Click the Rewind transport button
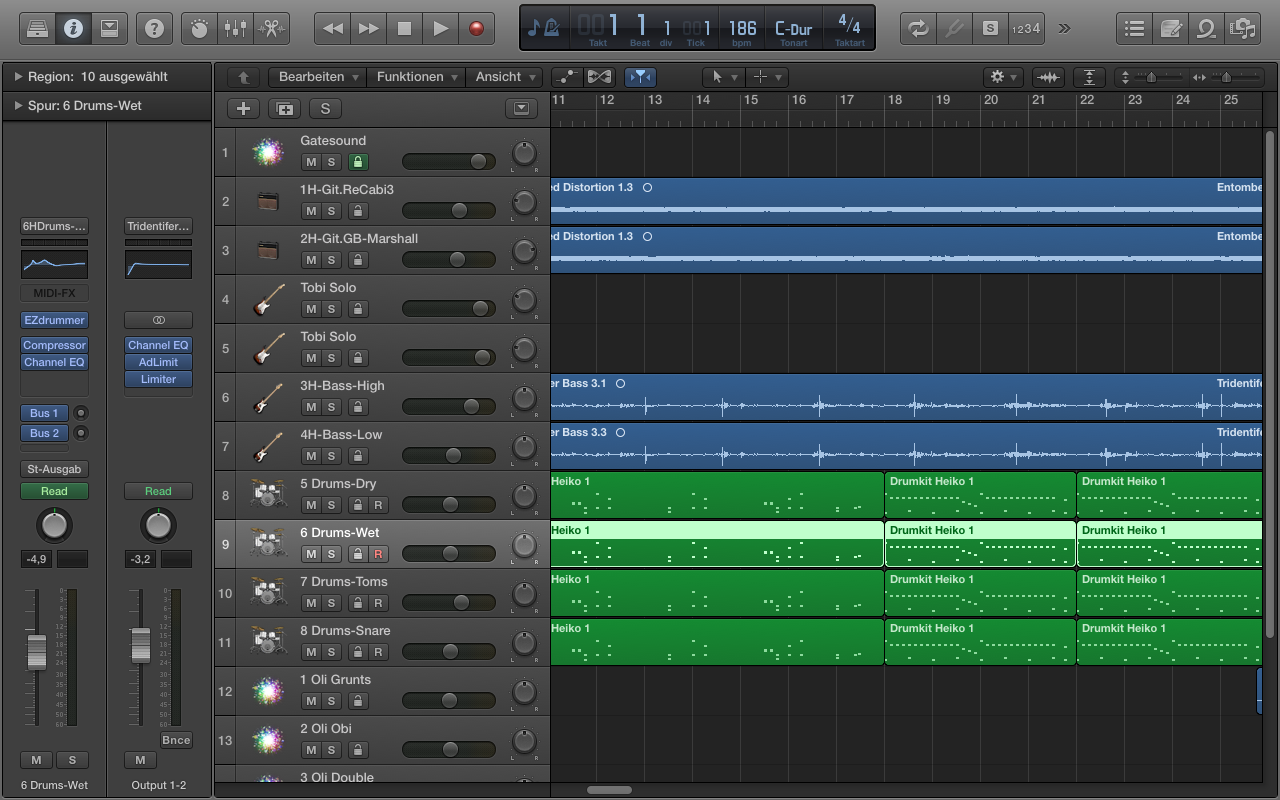The width and height of the screenshot is (1280, 800). (333, 28)
